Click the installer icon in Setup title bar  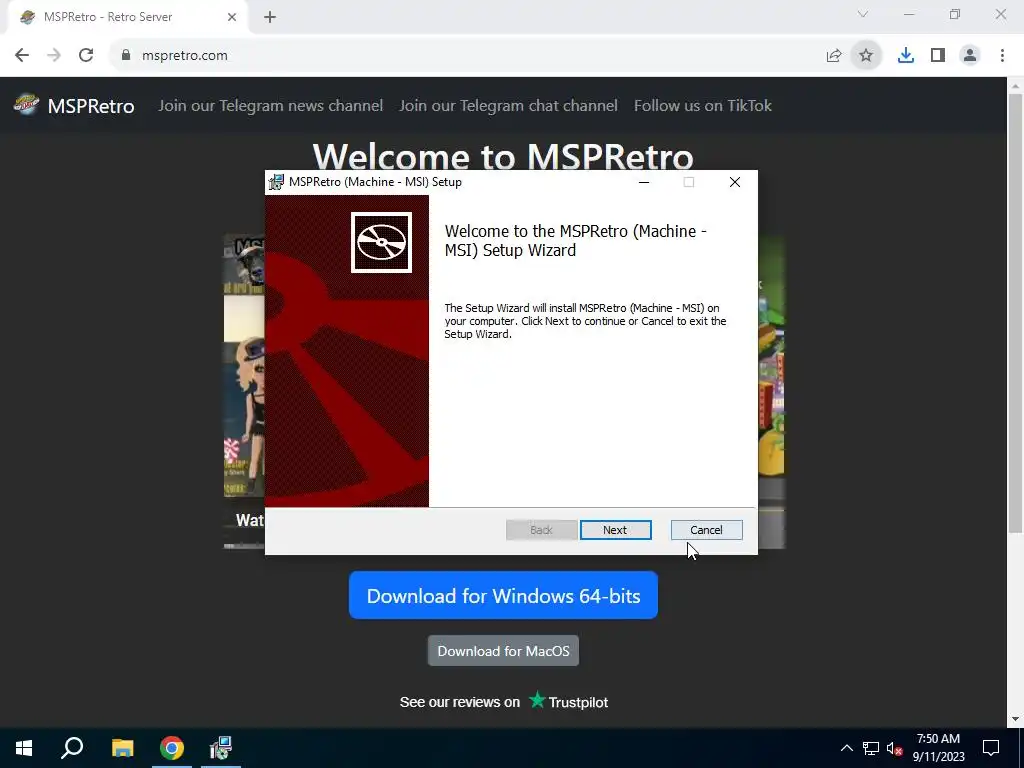276,182
